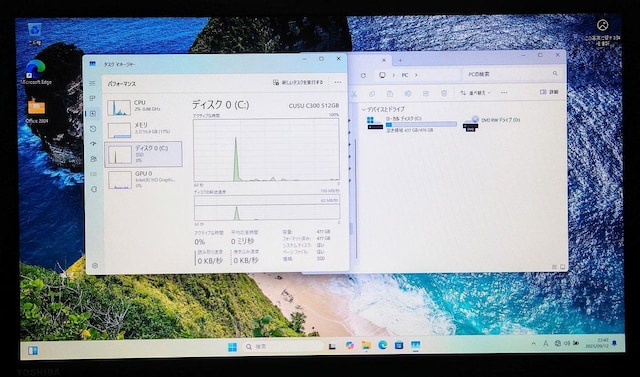The image size is (640, 377).
Task: Select the メモリ performance item
Action: [142, 129]
